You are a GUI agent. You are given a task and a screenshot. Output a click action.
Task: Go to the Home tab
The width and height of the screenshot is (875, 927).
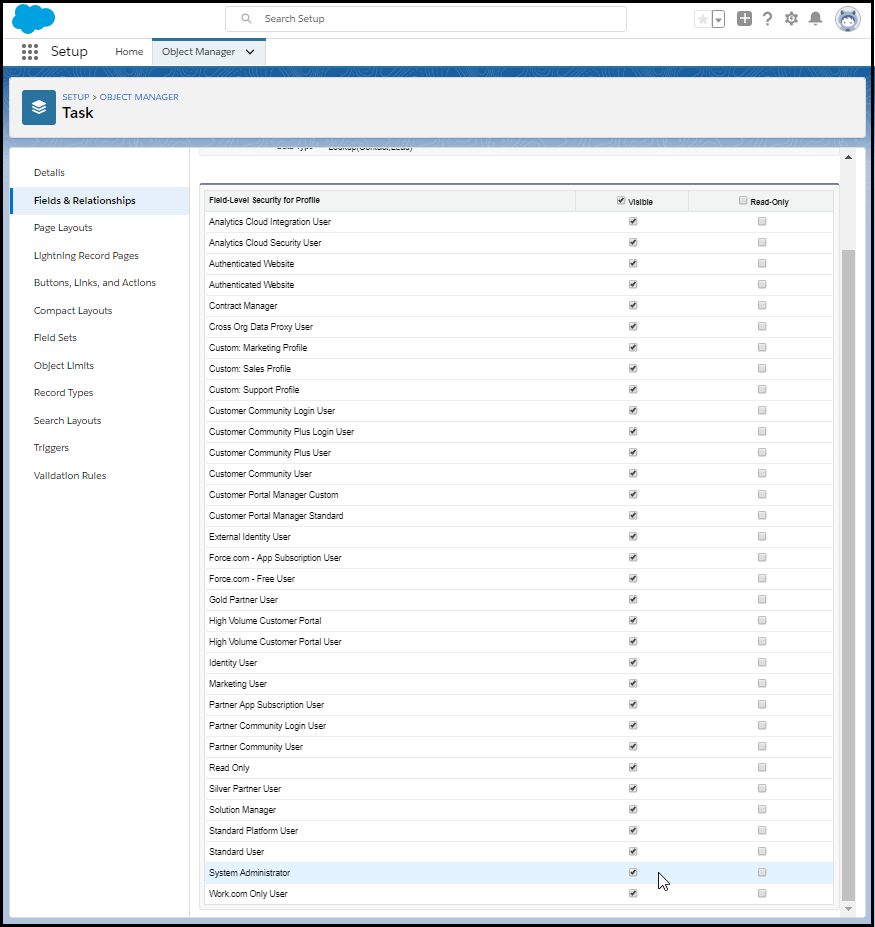[x=129, y=52]
